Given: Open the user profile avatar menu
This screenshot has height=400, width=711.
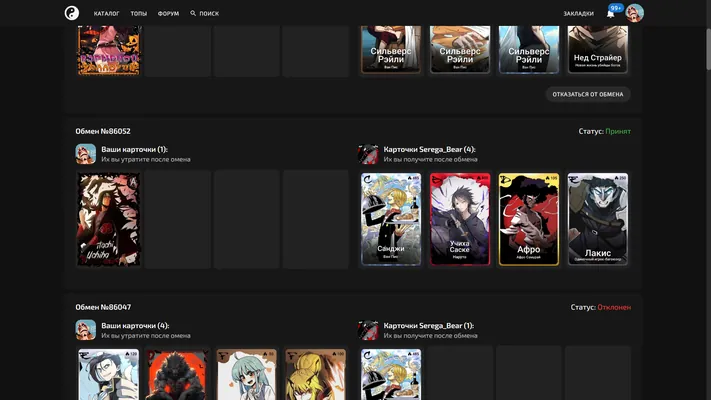Looking at the screenshot, I should point(634,13).
